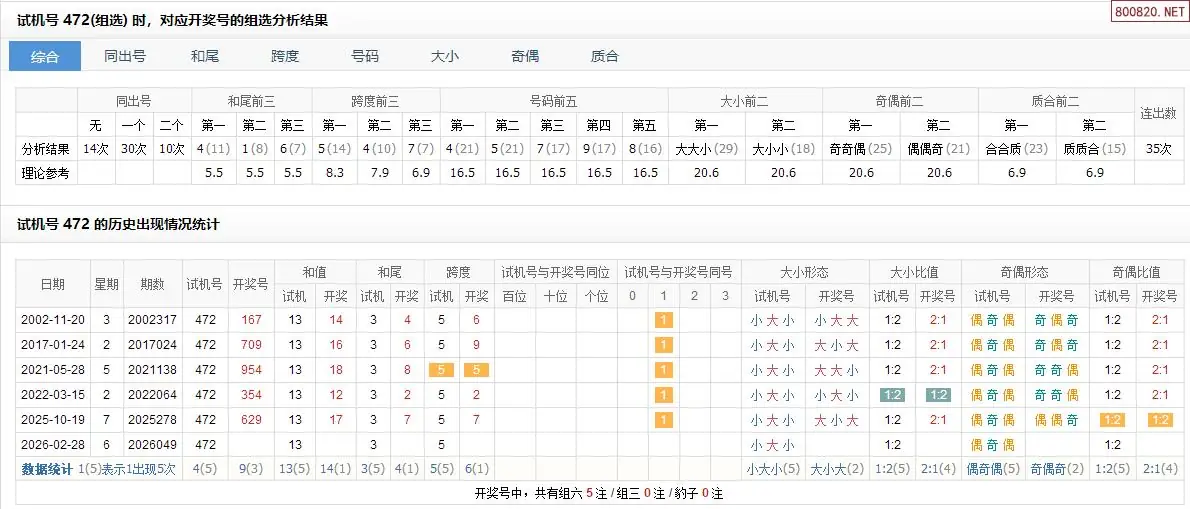Click the date 2017-01-24
The width and height of the screenshot is (1190, 509).
pyautogui.click(x=52, y=345)
